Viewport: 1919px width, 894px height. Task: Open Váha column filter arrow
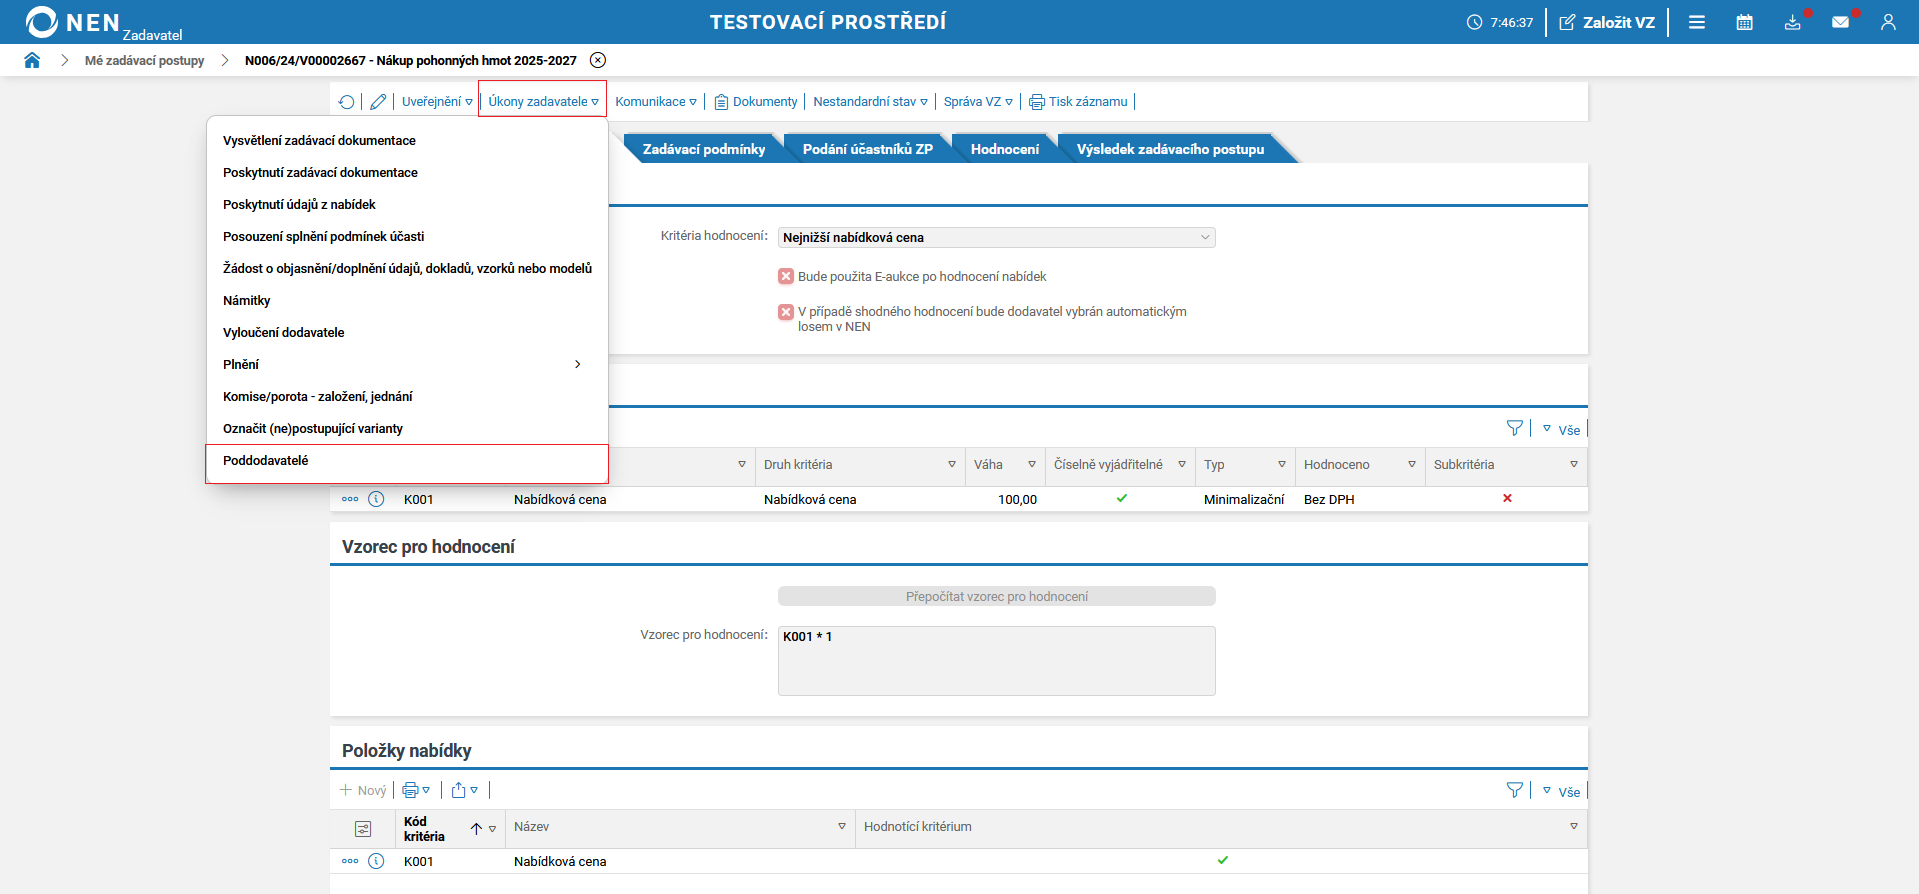(x=1032, y=465)
